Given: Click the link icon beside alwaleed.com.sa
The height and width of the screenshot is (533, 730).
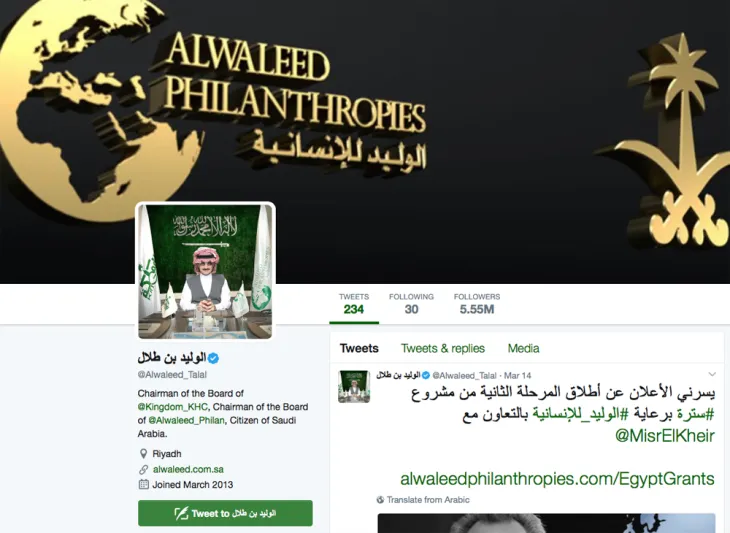Looking at the screenshot, I should [x=143, y=469].
